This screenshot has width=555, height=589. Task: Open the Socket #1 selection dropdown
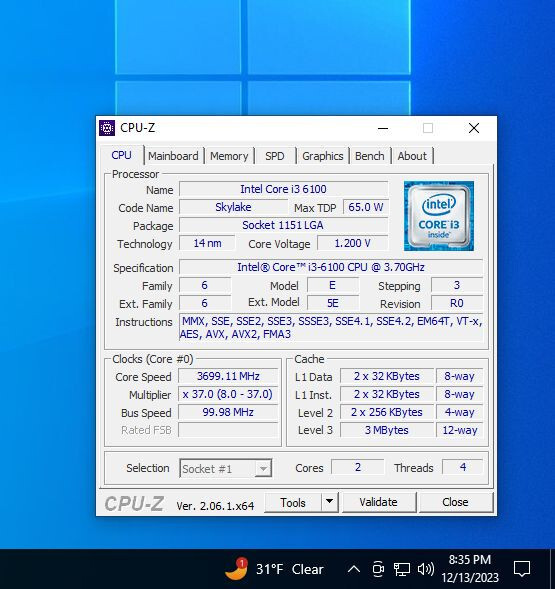pos(226,468)
